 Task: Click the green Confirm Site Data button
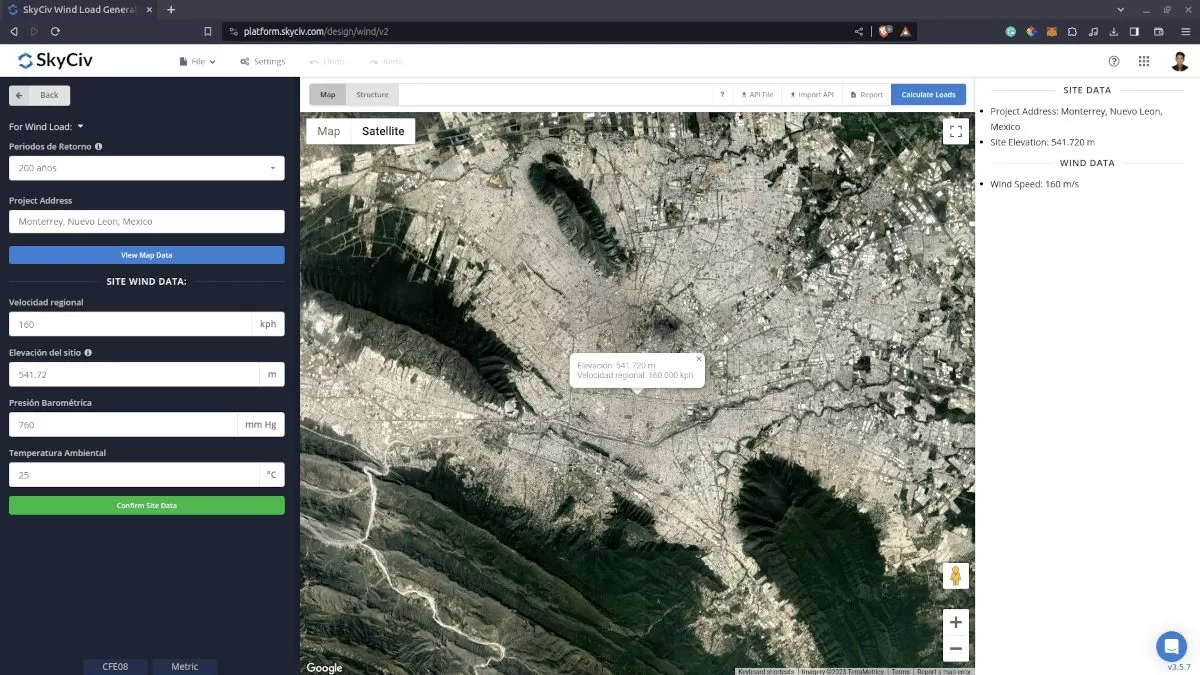(146, 506)
